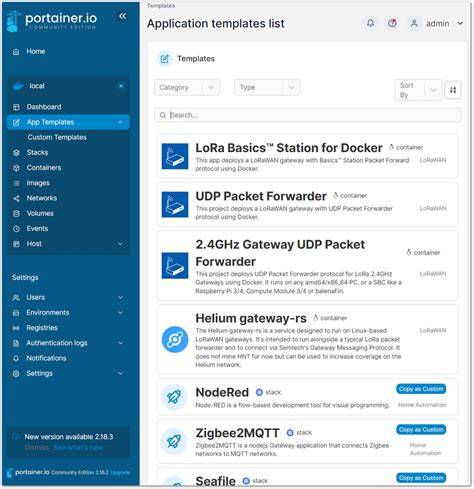Open Containers in the sidebar
Screen dimensions: 474x489
[44, 168]
